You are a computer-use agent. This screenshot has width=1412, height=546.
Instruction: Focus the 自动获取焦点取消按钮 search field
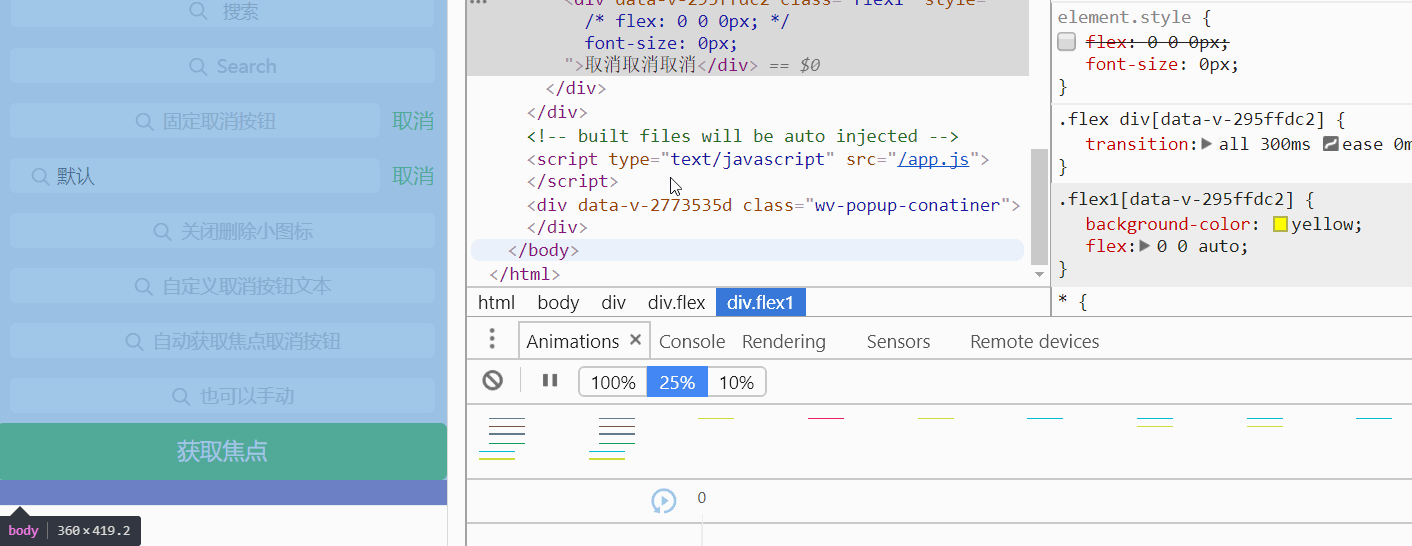(222, 341)
